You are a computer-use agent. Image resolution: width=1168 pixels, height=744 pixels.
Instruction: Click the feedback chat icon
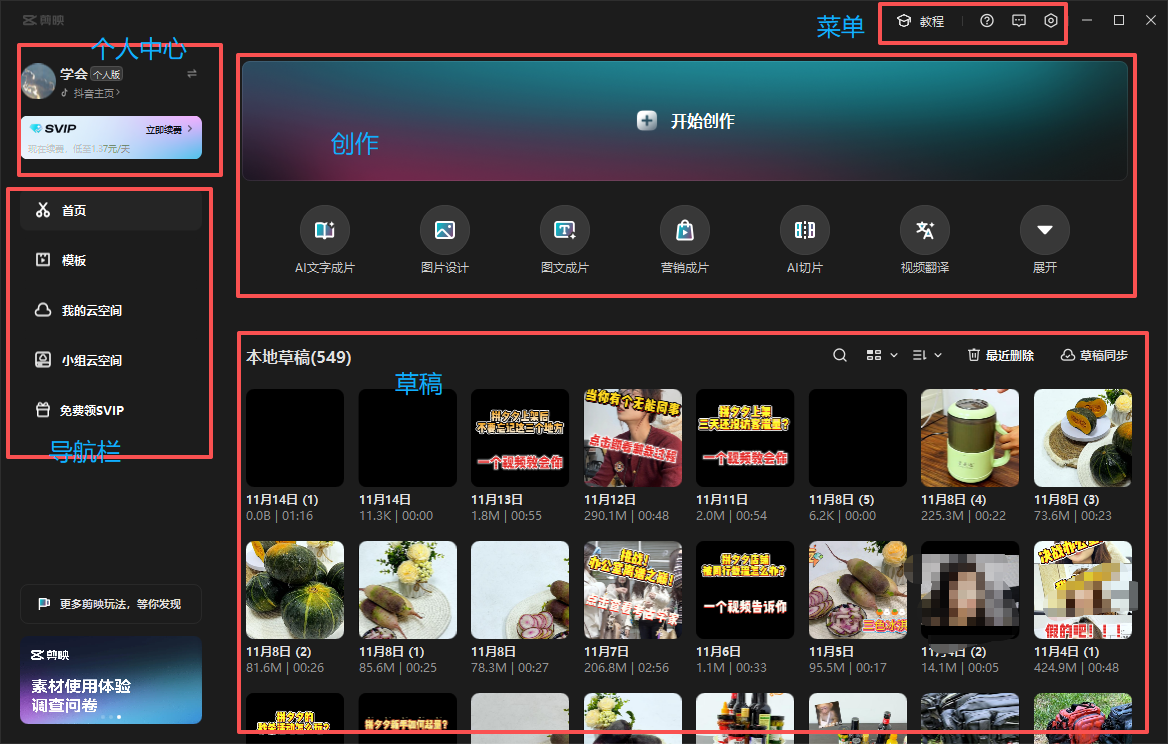click(x=1018, y=20)
